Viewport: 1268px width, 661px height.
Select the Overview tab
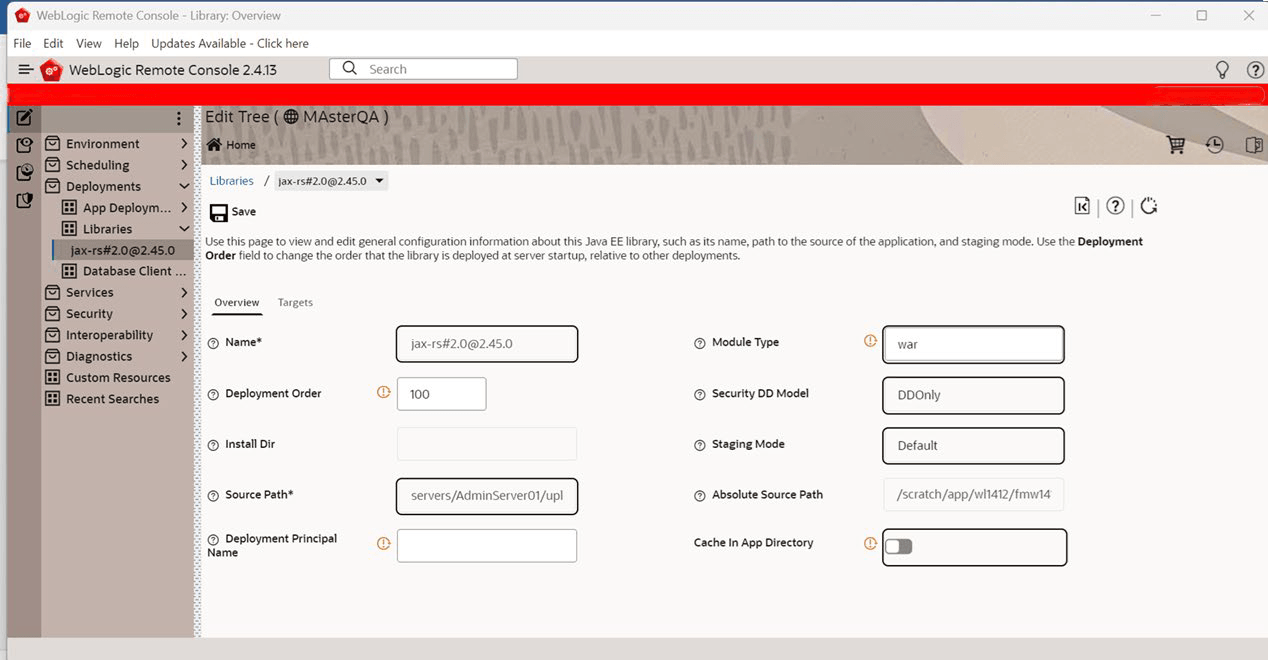tap(237, 303)
